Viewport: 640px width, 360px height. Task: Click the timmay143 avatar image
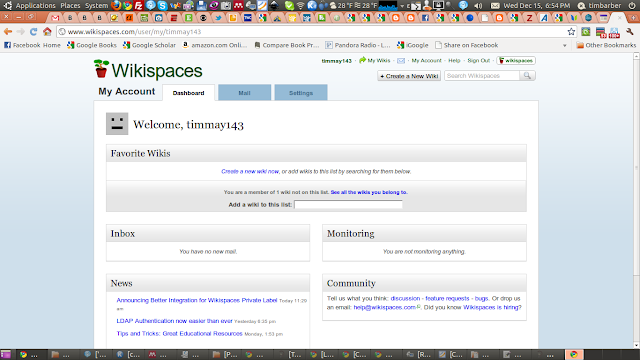pos(117,124)
